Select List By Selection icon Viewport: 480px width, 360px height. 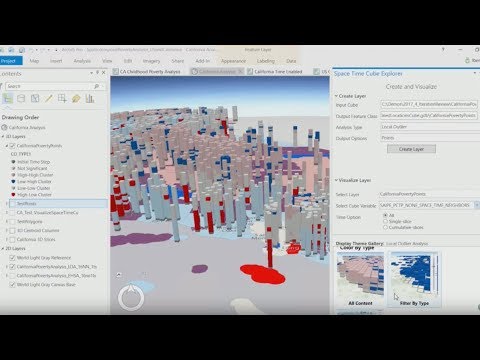(35, 99)
